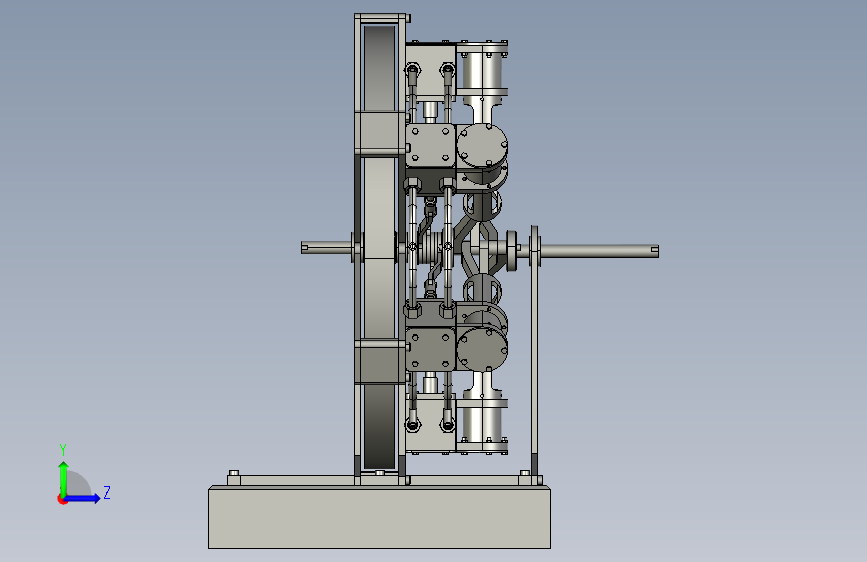Select the upper round bolted cover plate
This screenshot has height=562, width=867.
482,145
